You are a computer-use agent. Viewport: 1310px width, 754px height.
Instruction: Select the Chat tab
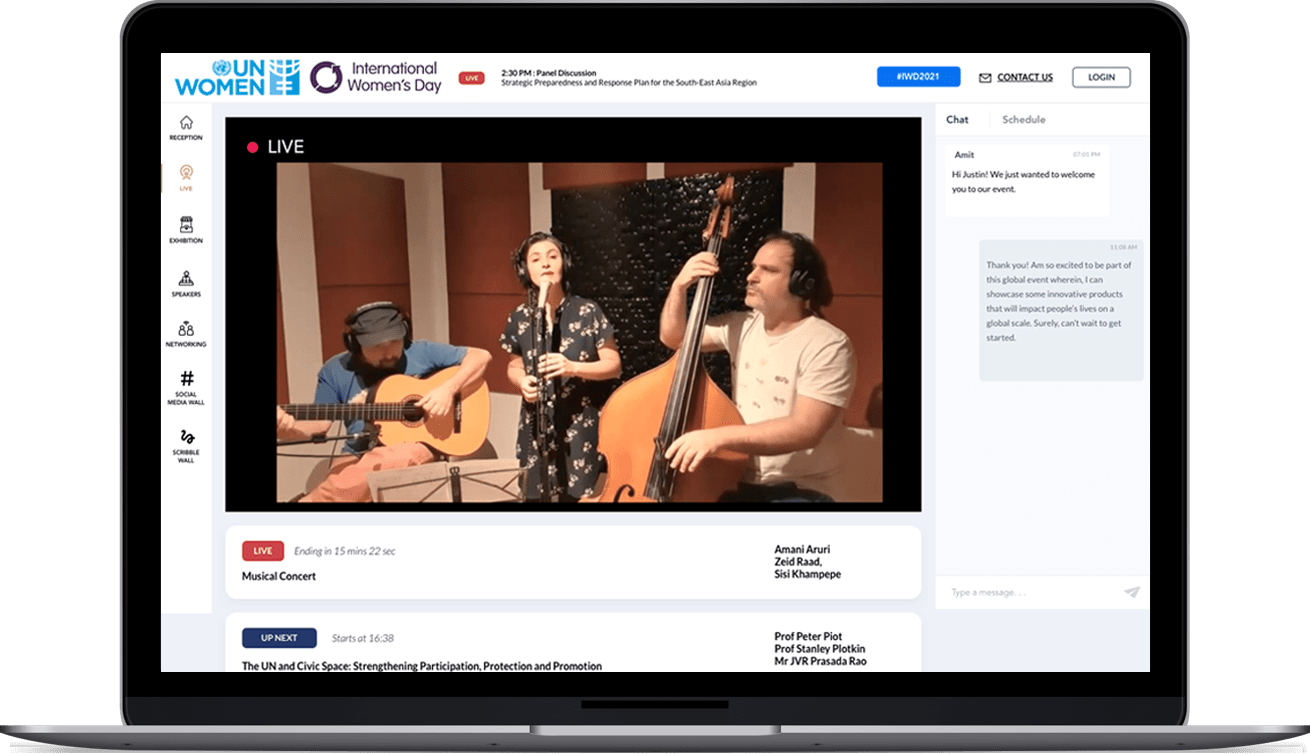click(957, 119)
